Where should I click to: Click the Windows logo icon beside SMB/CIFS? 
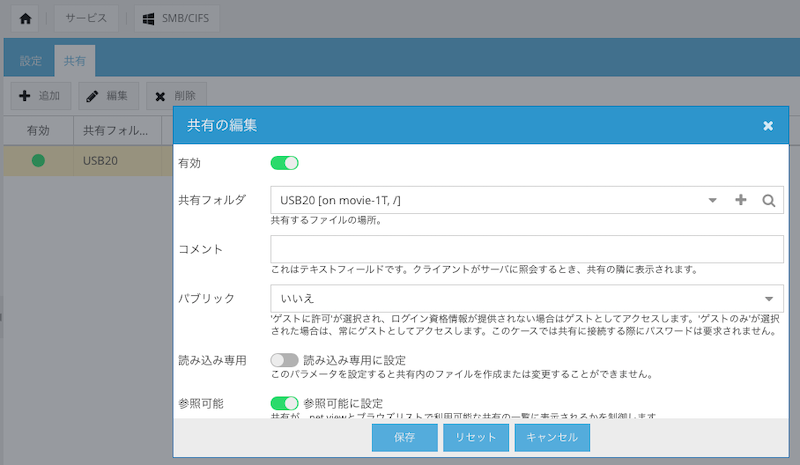point(148,19)
